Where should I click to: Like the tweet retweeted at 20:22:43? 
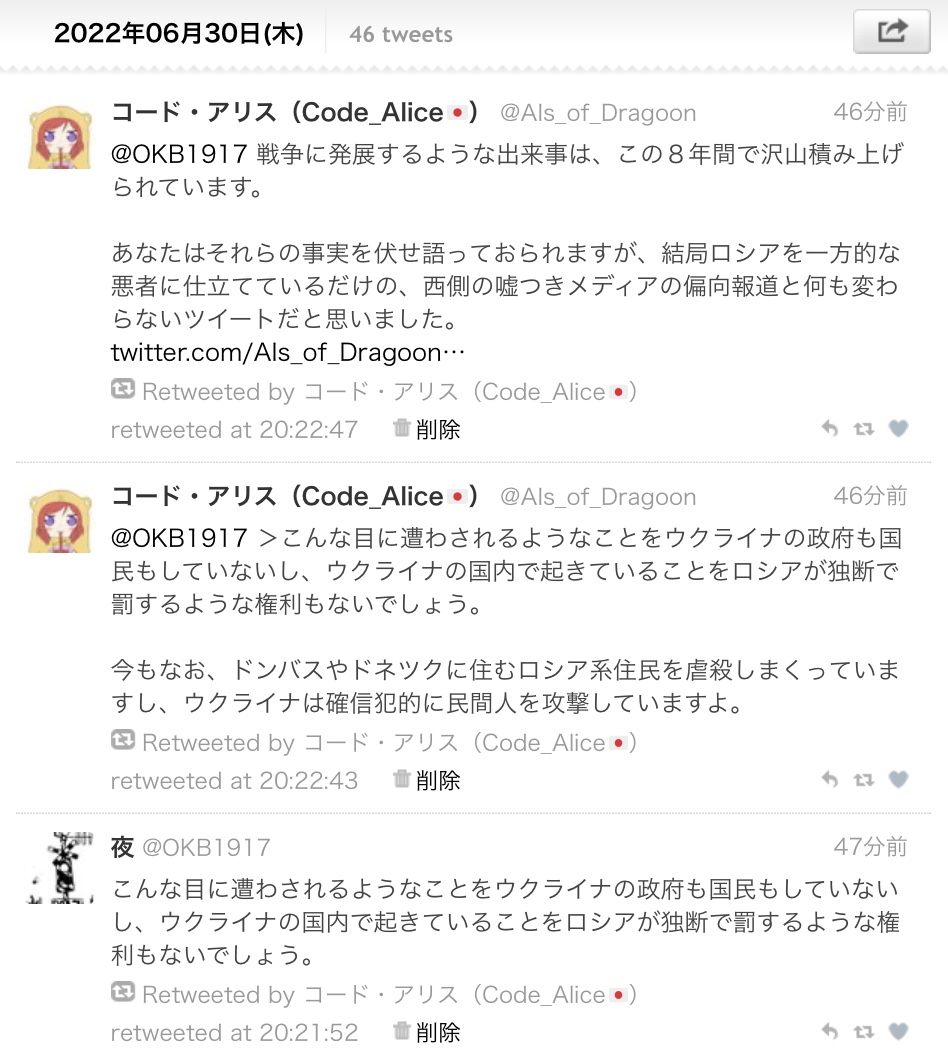click(x=898, y=779)
